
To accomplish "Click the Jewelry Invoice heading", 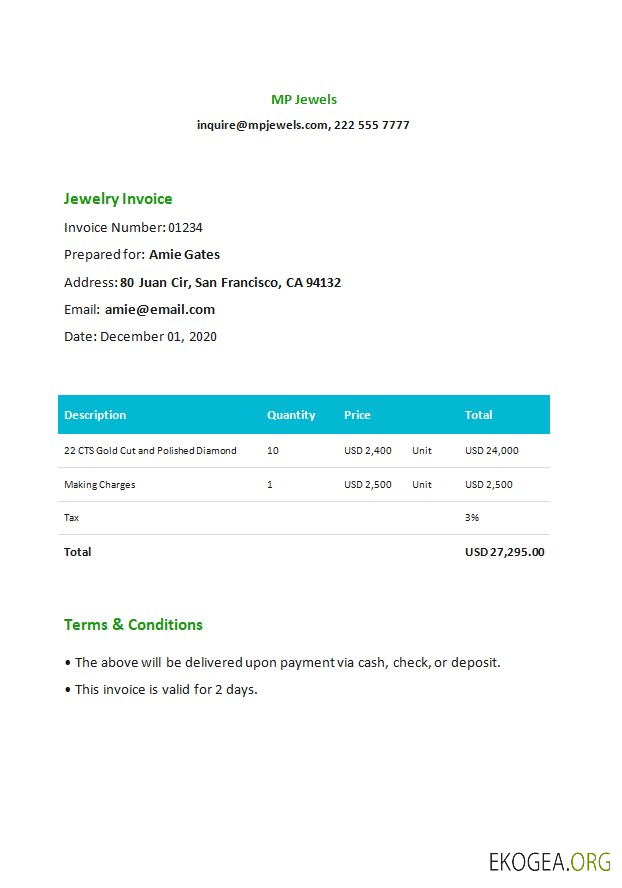I will (118, 199).
